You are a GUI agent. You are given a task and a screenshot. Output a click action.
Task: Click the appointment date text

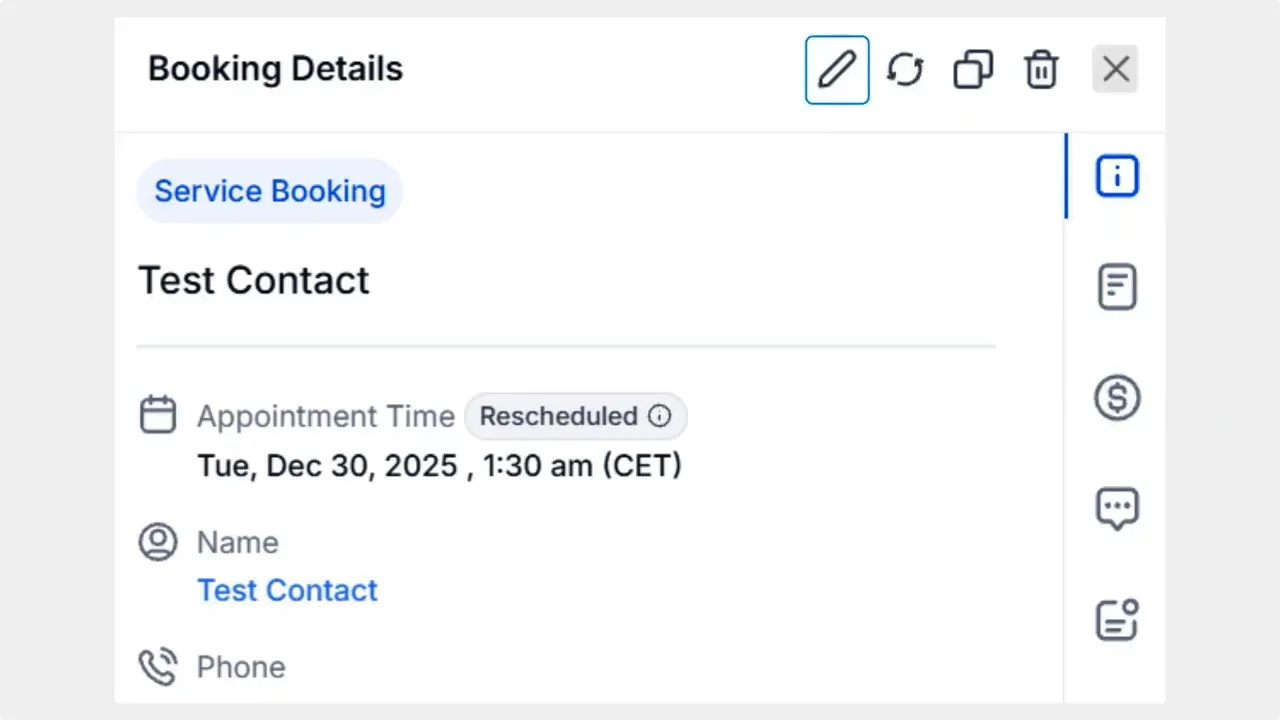[x=439, y=465]
